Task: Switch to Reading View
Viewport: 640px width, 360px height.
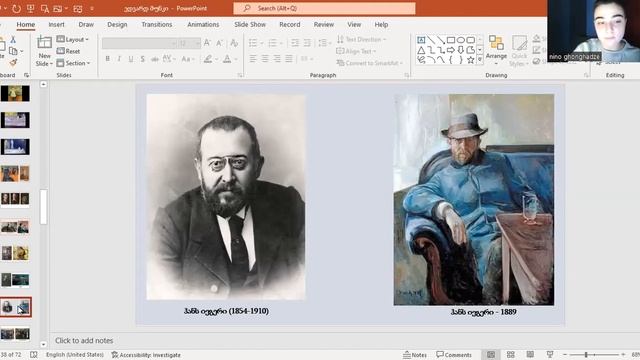Action: [x=530, y=355]
